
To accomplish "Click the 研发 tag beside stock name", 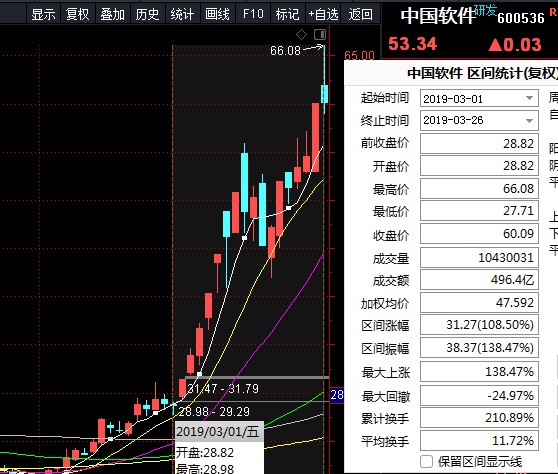I will point(485,10).
